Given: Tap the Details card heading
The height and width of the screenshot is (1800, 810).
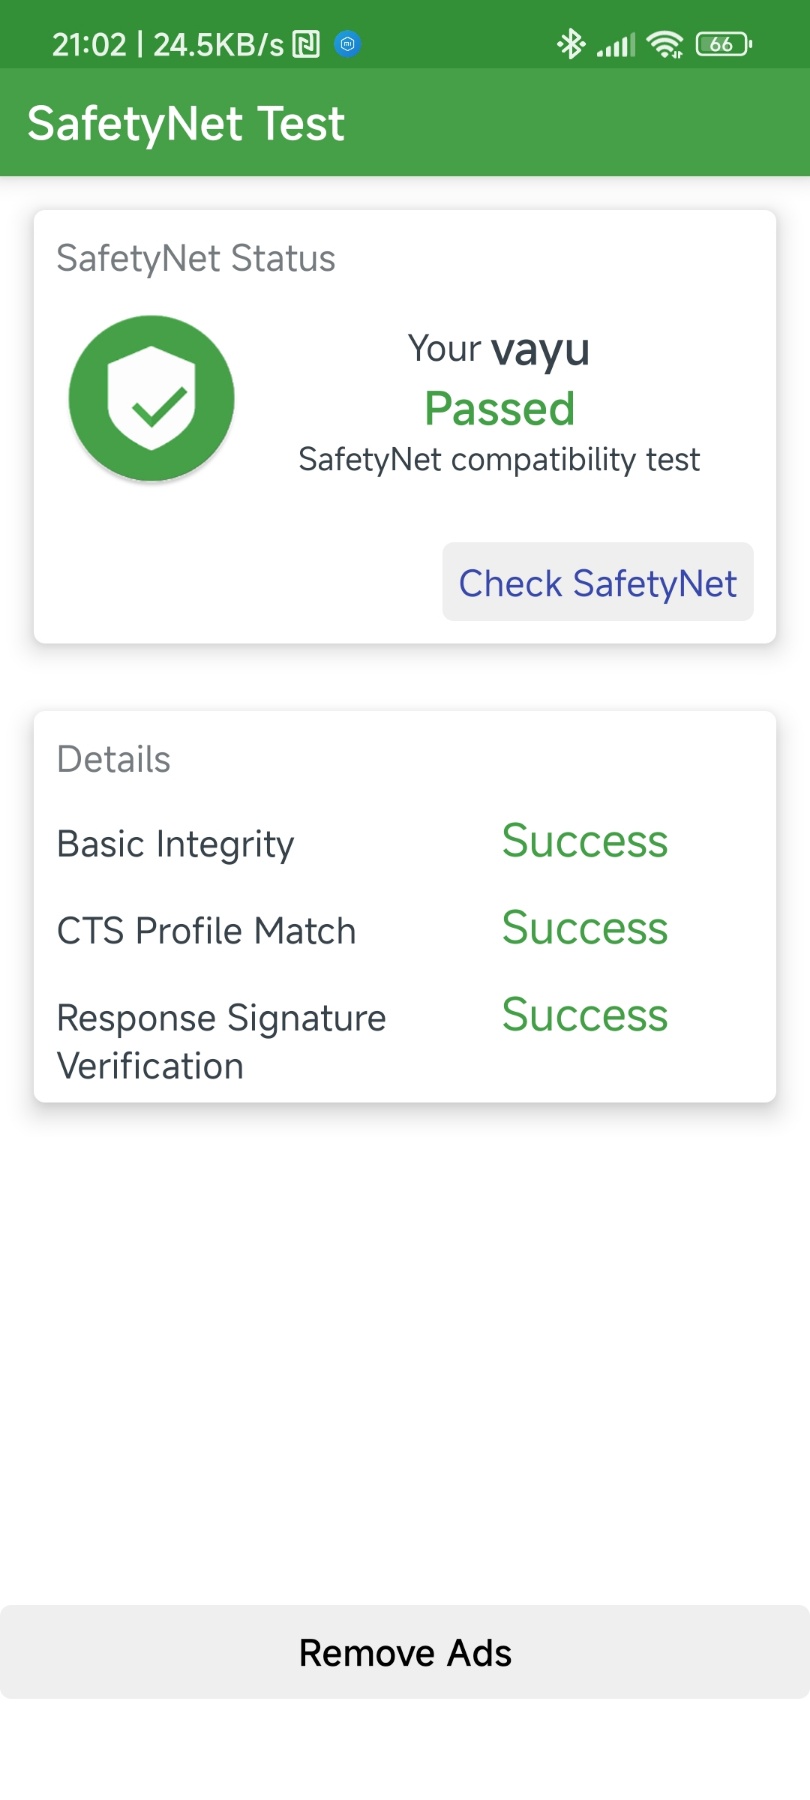Looking at the screenshot, I should [114, 759].
